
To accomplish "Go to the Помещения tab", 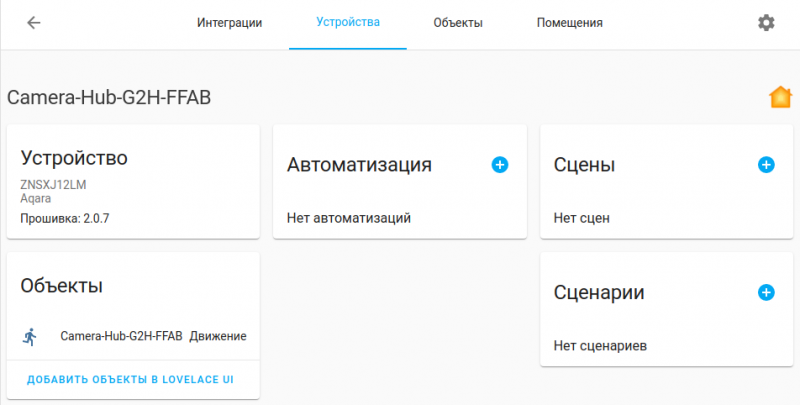I will (569, 23).
